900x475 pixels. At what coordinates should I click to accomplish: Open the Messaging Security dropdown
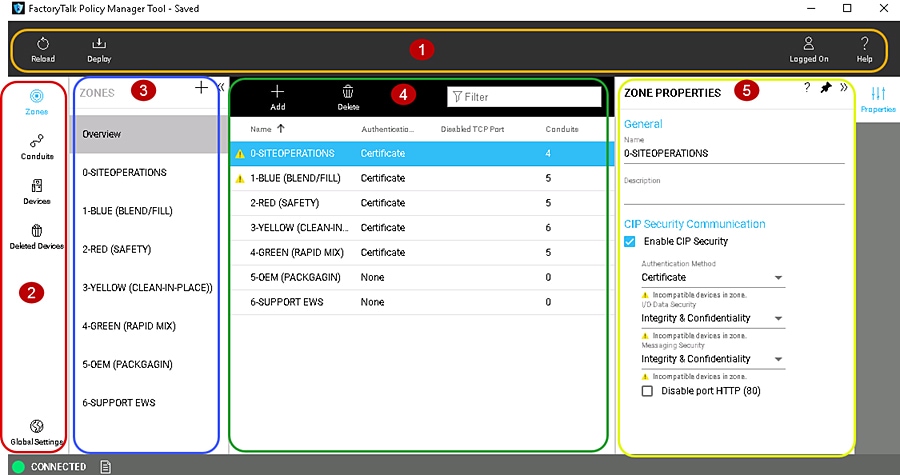coord(713,359)
